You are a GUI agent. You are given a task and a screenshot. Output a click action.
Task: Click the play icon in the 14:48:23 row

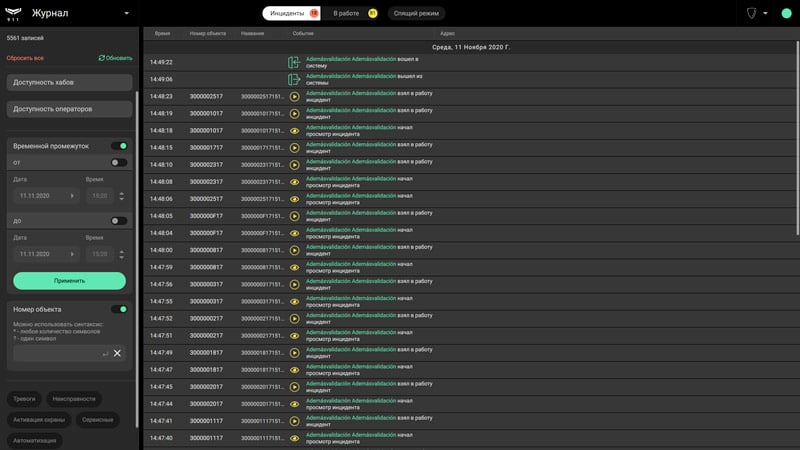coord(294,96)
